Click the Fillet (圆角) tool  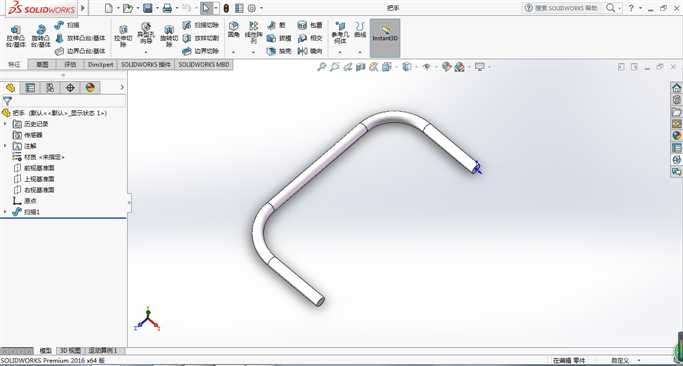(234, 30)
